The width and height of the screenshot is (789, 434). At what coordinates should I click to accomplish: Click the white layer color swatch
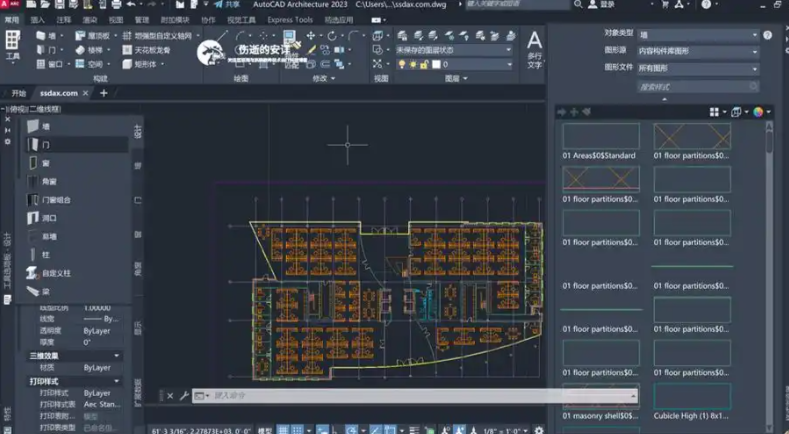pos(437,64)
